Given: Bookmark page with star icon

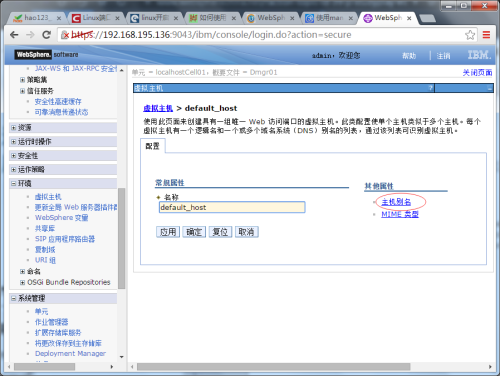Looking at the screenshot, I should pos(470,35).
